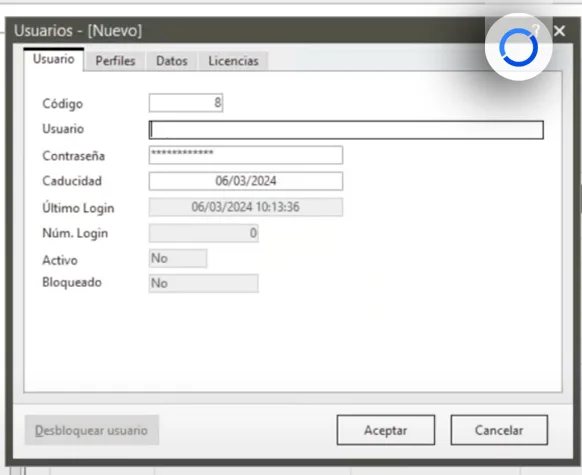Click the Bloqueado label text
This screenshot has width=582, height=475.
[x=72, y=282]
